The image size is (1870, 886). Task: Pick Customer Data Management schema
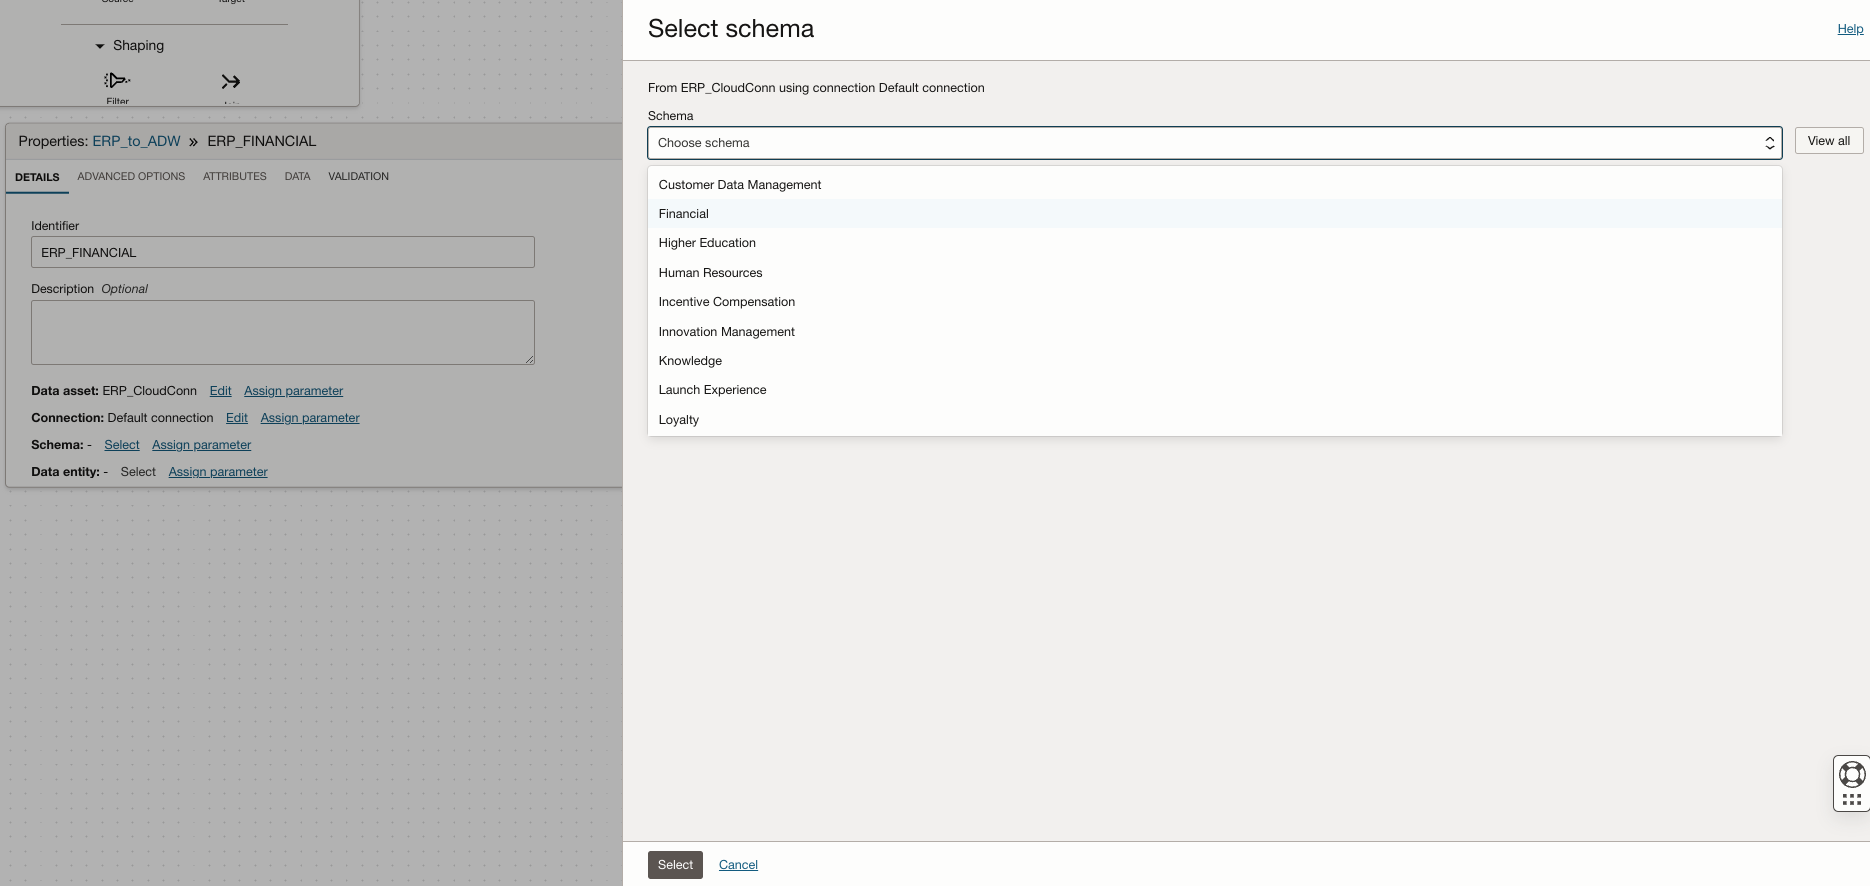(x=740, y=185)
